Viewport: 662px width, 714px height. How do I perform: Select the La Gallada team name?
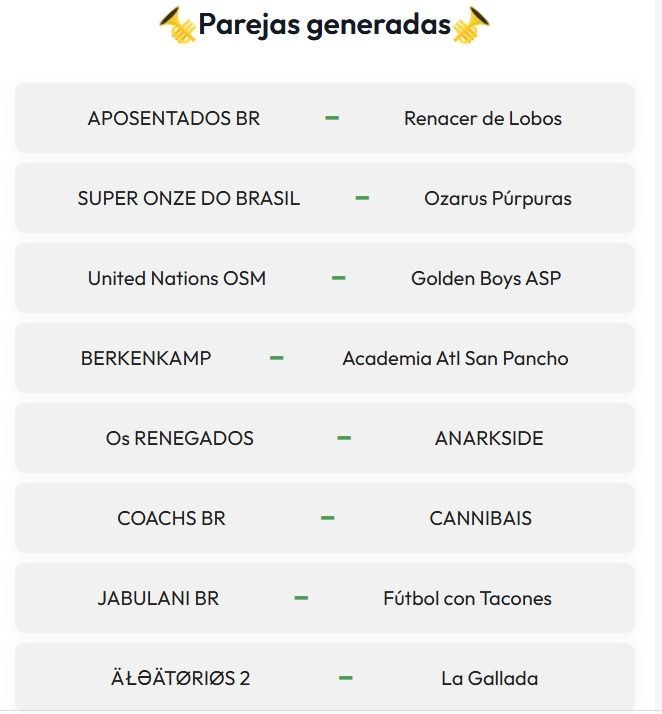[490, 678]
